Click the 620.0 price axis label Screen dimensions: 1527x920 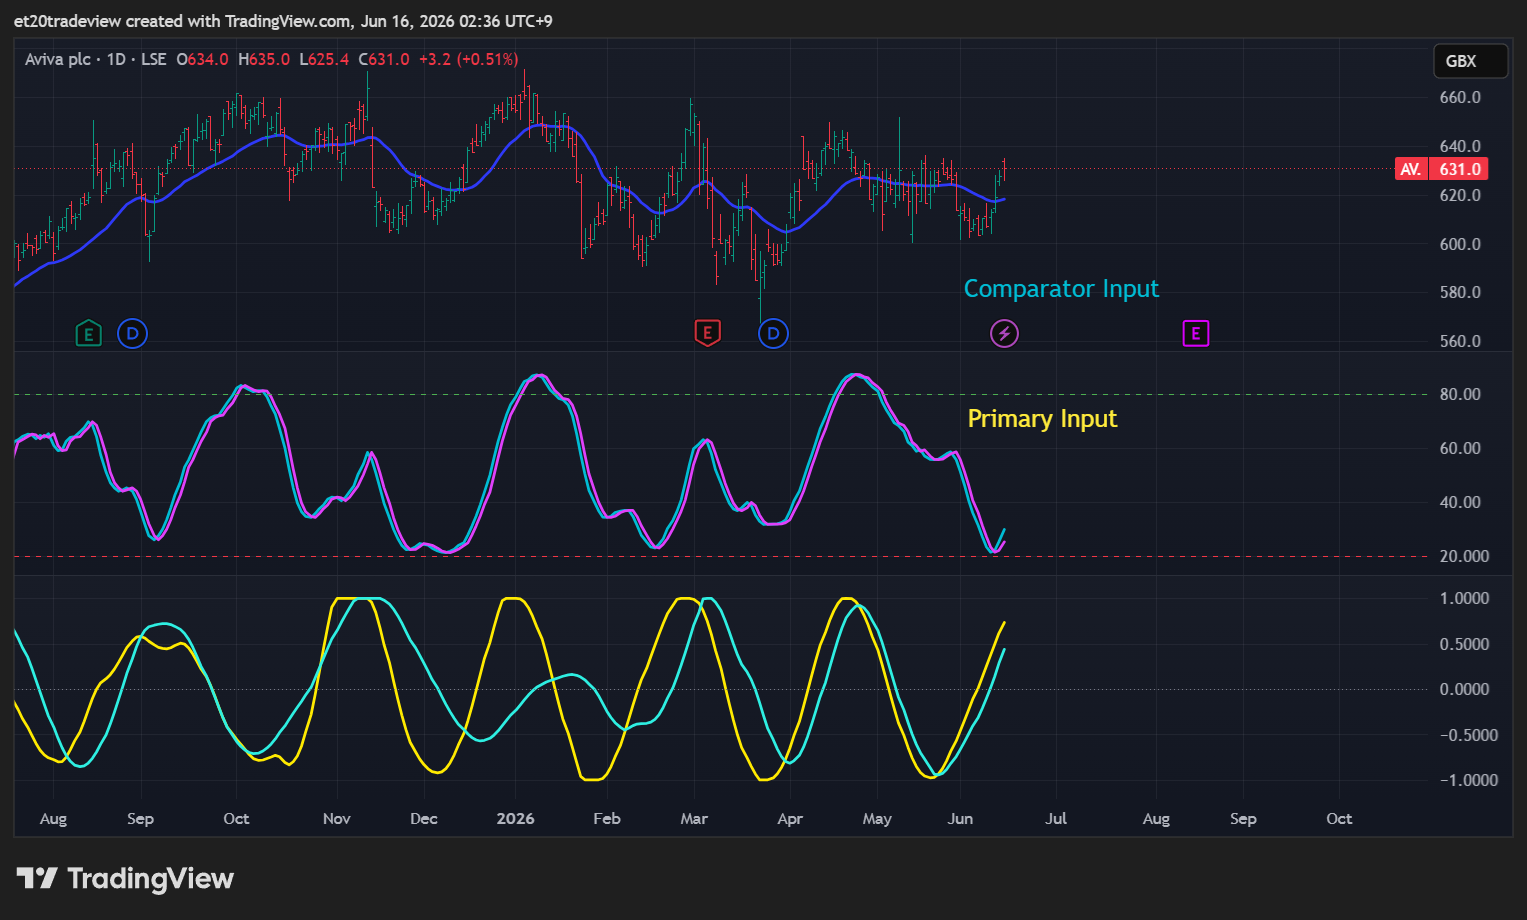coord(1460,195)
